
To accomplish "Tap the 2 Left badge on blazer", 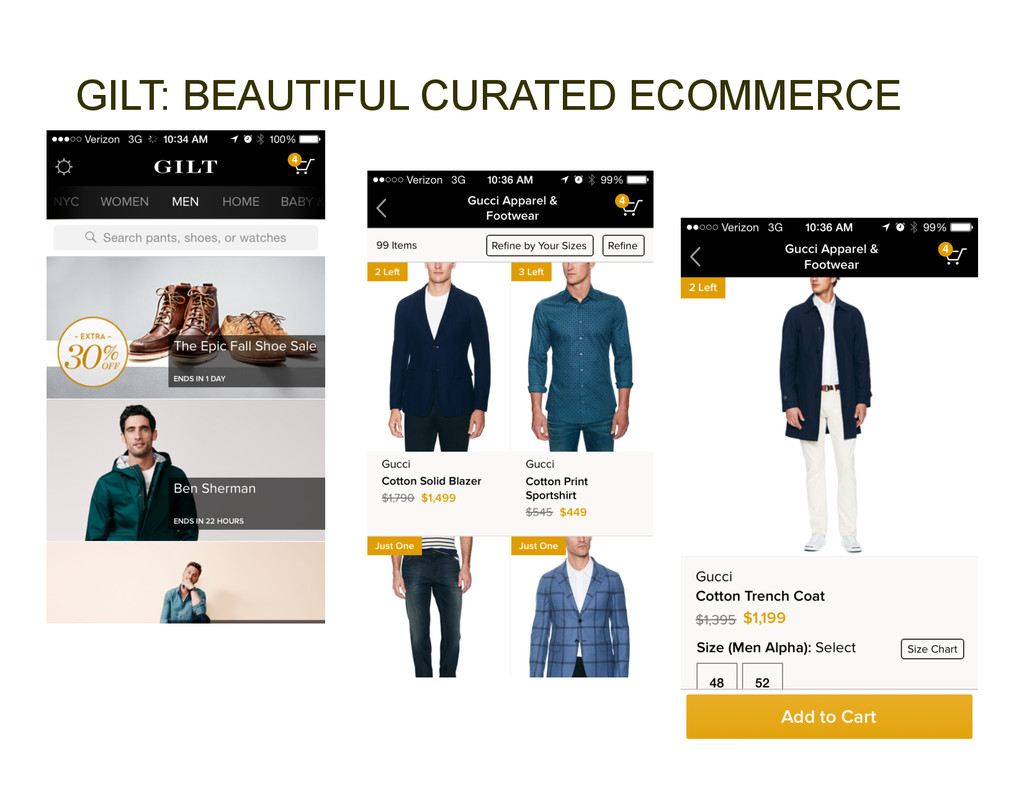I will pyautogui.click(x=387, y=272).
